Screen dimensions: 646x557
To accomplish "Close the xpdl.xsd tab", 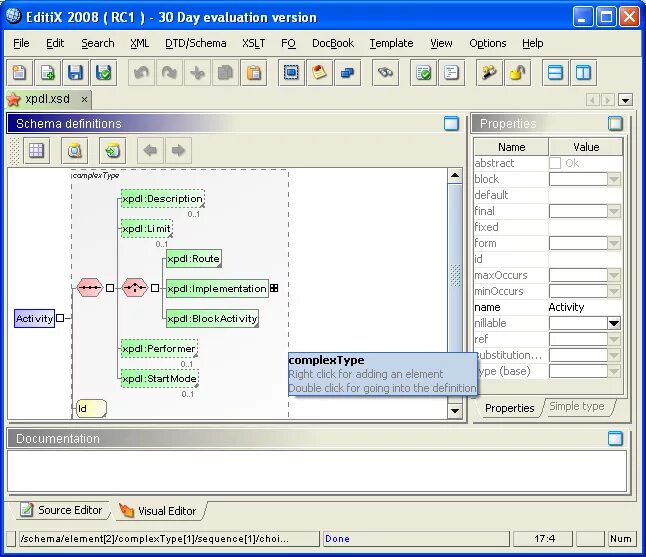I will [x=84, y=100].
